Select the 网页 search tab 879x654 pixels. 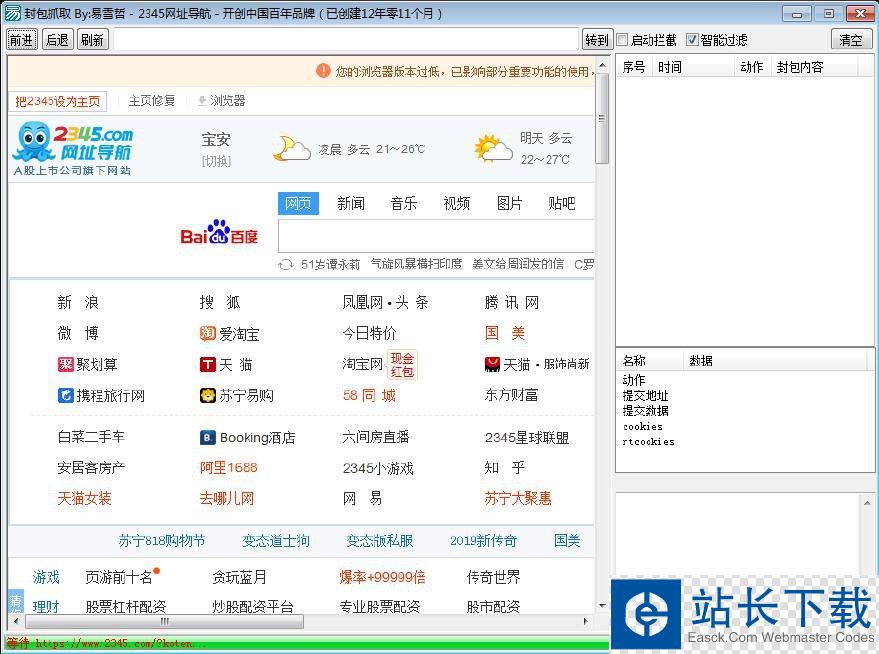pyautogui.click(x=298, y=203)
